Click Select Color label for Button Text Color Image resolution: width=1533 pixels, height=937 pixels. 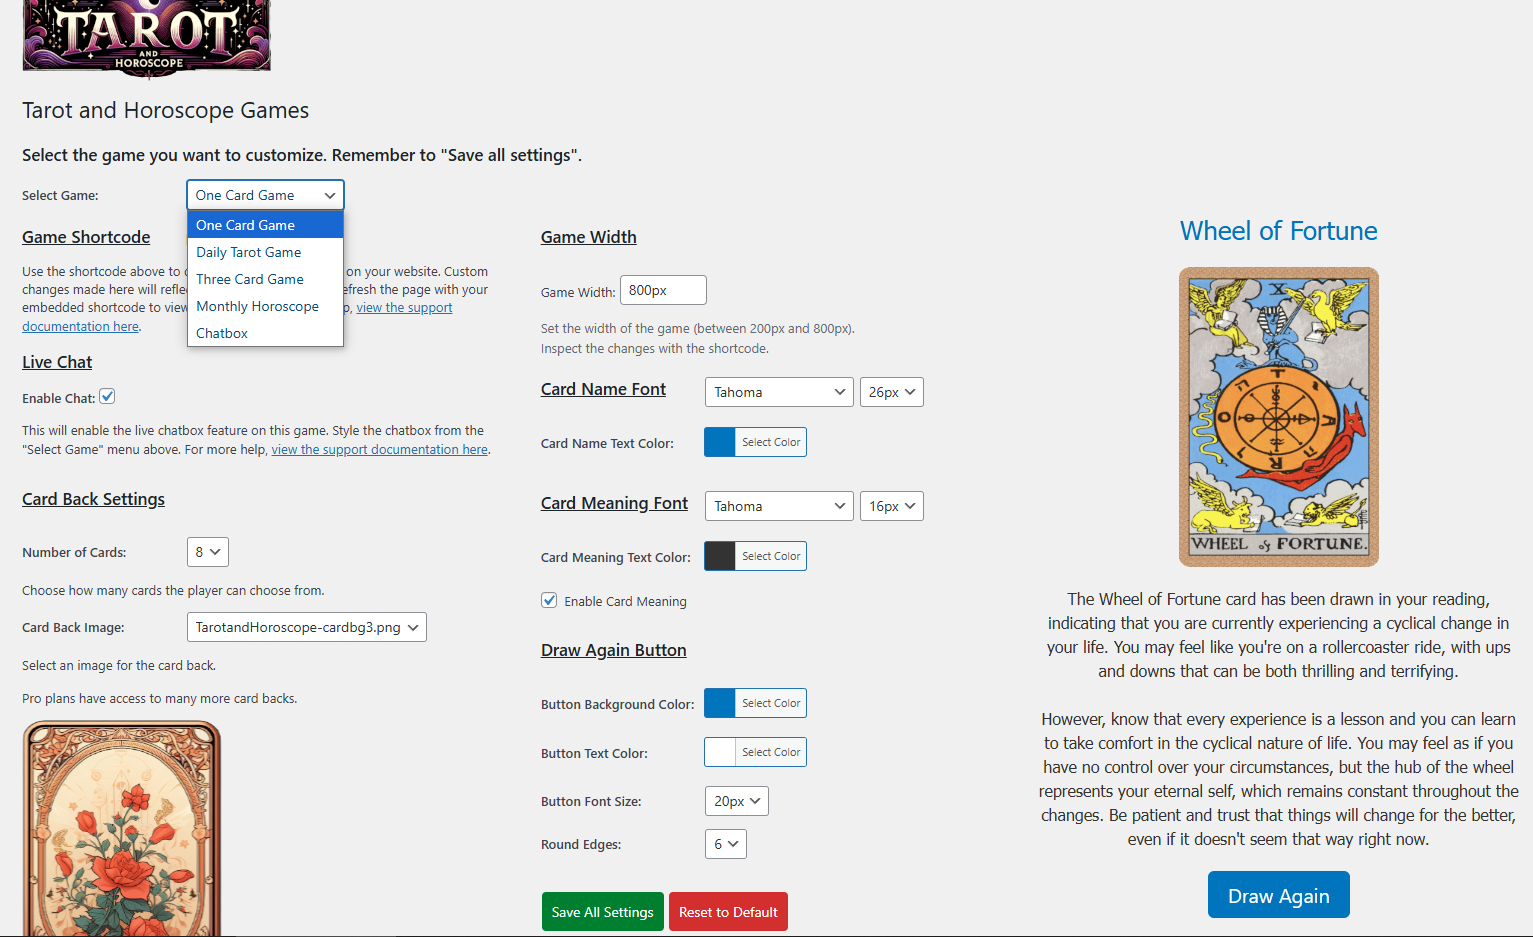pyautogui.click(x=771, y=752)
